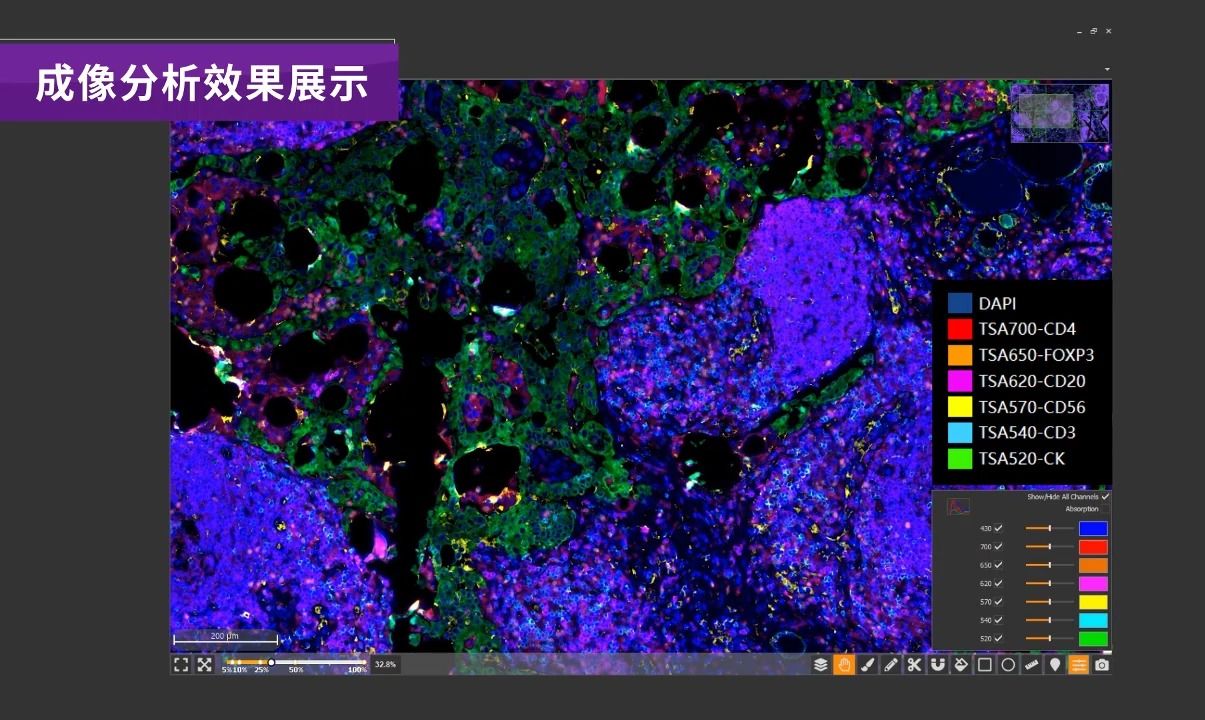This screenshot has height=720, width=1205.
Task: Select the brush tool
Action: point(867,664)
